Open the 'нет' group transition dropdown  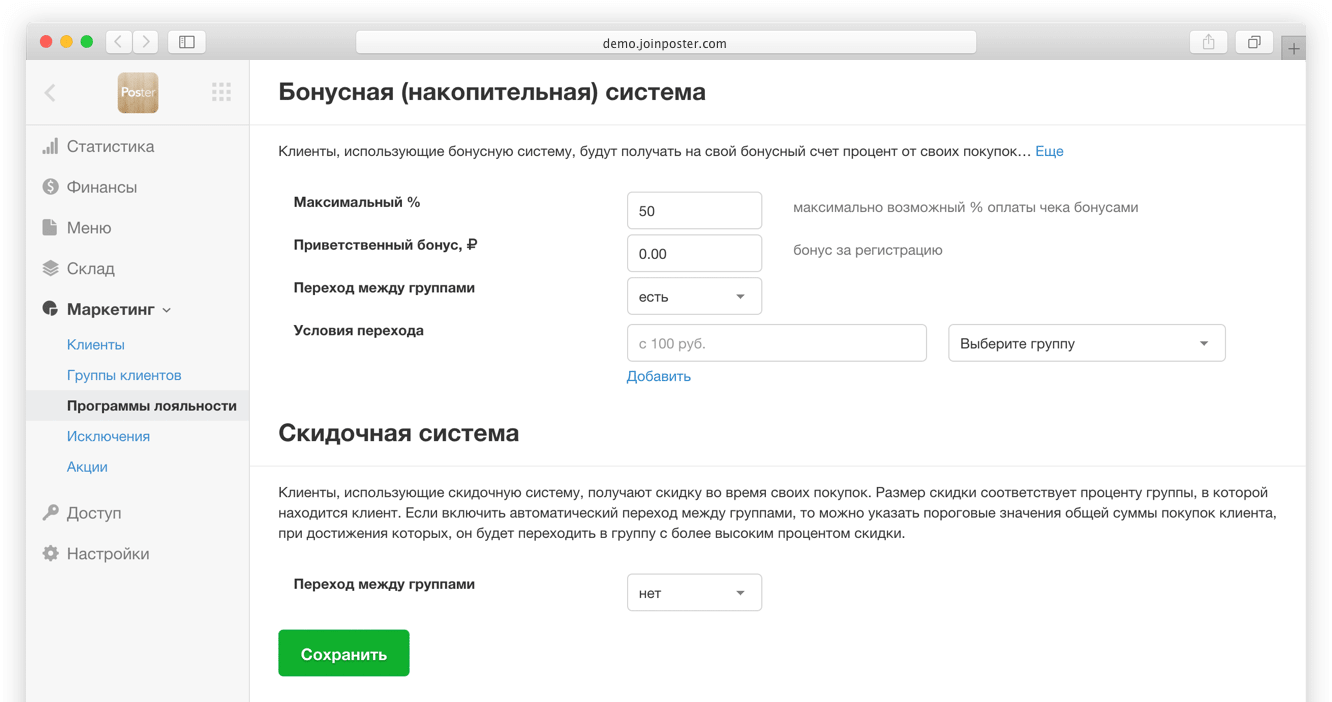(694, 593)
